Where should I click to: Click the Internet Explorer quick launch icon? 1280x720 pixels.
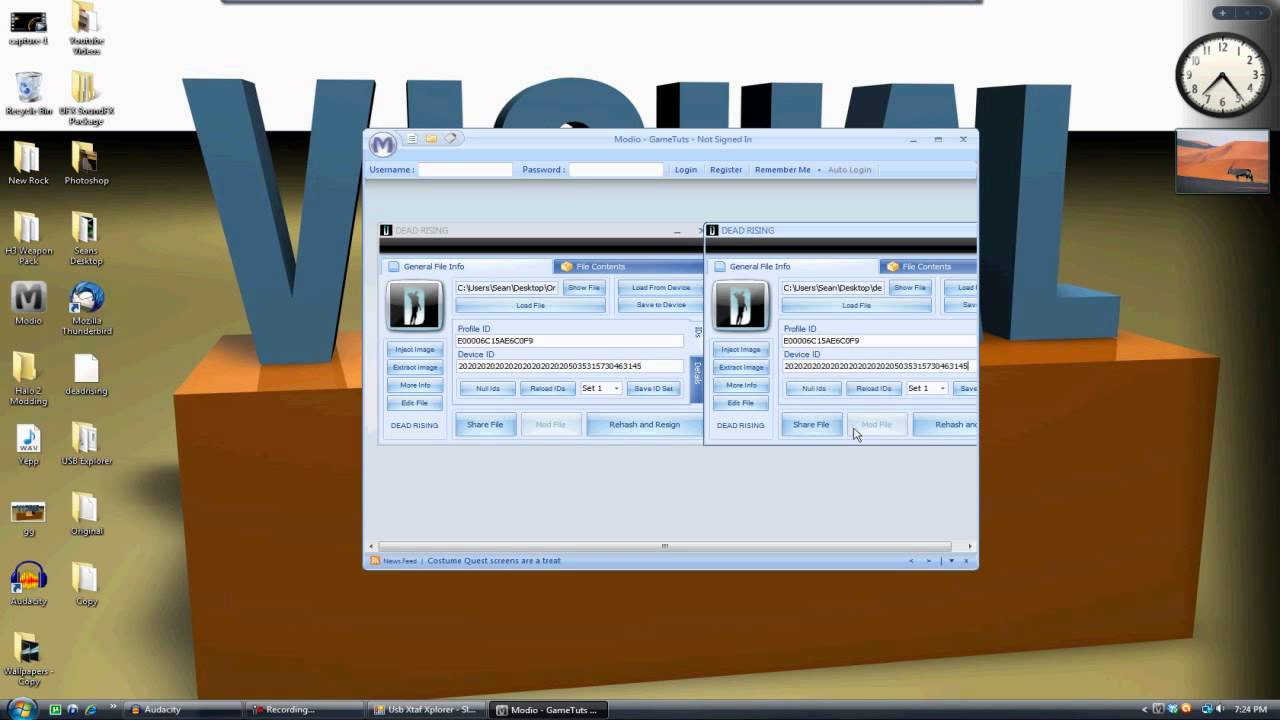(x=90, y=710)
